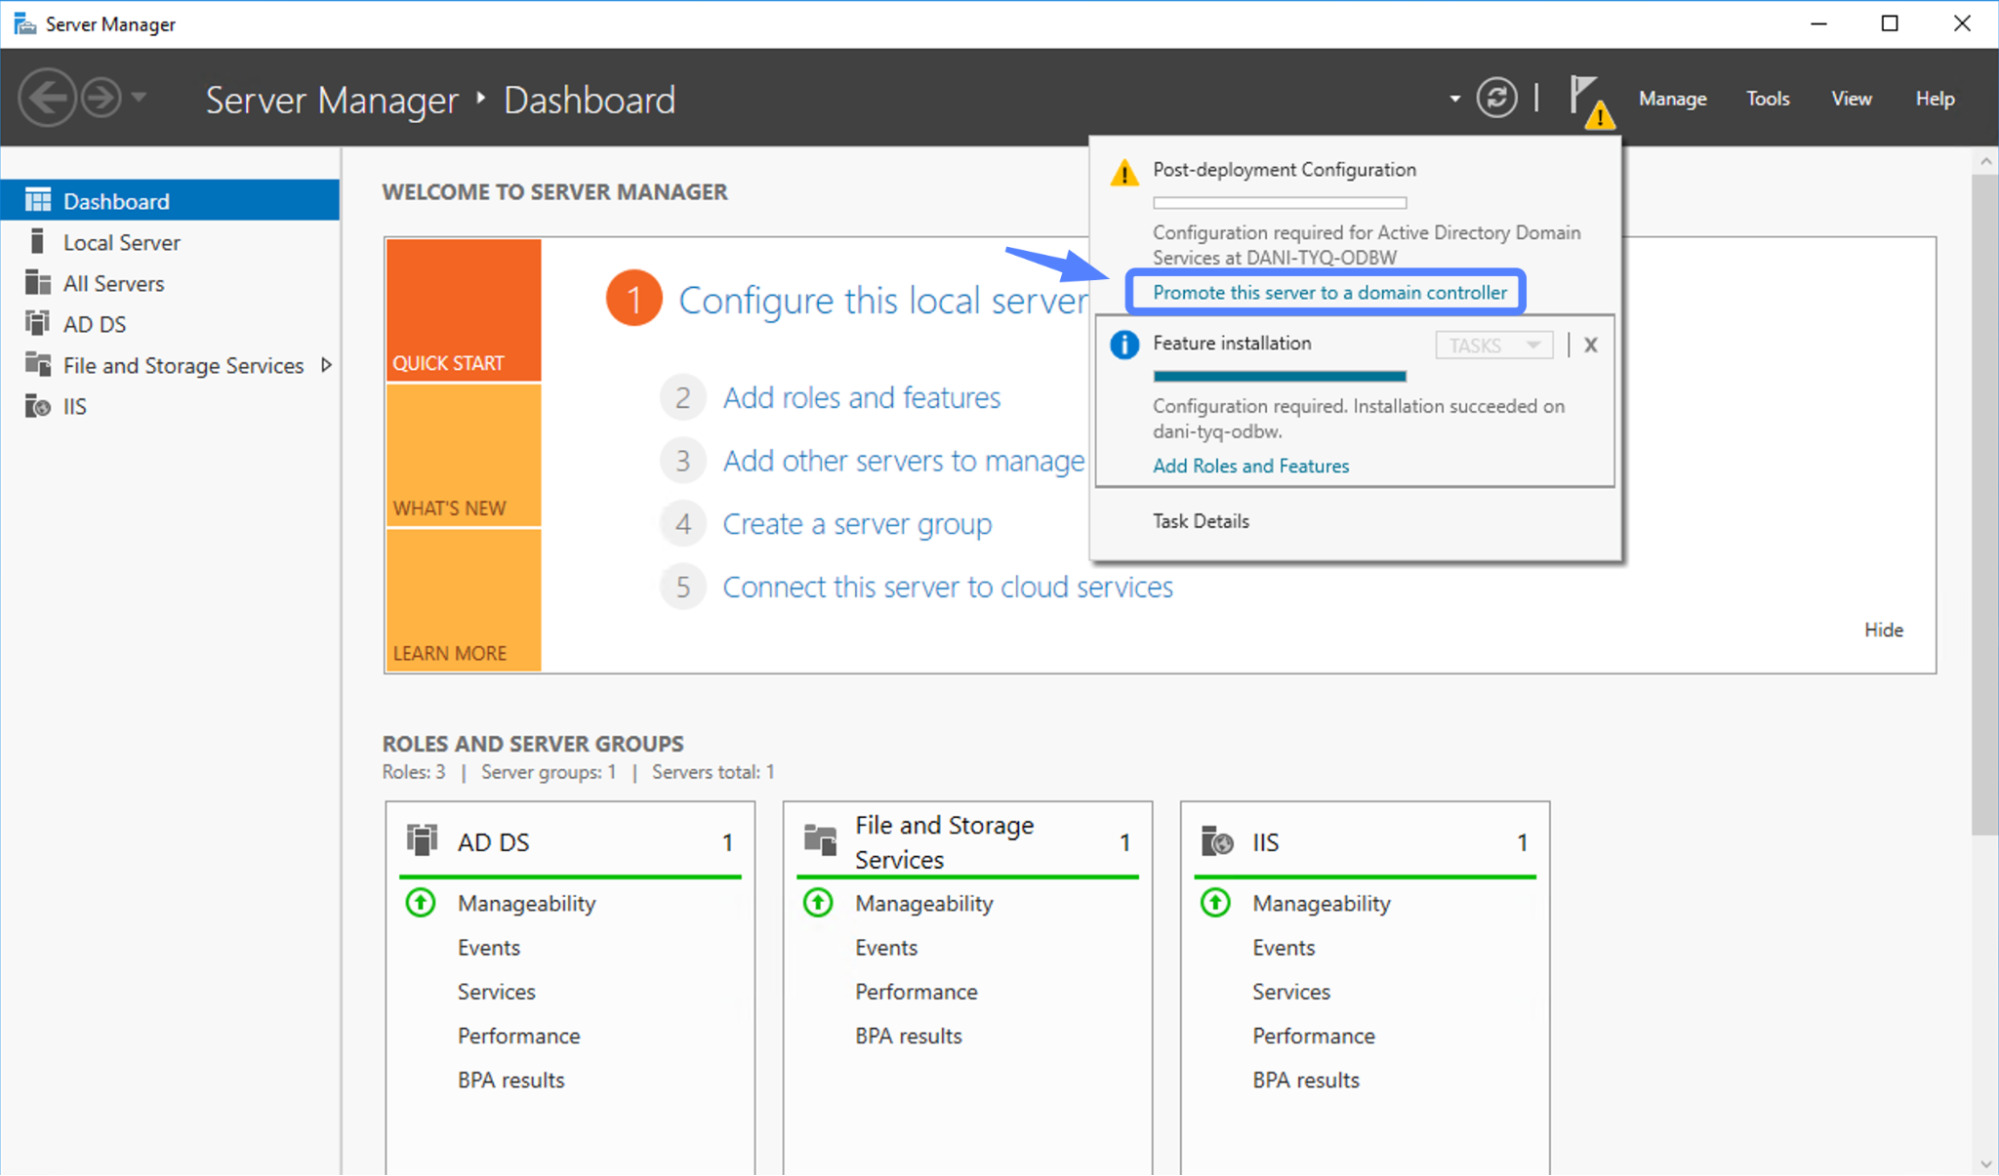Image resolution: width=1999 pixels, height=1176 pixels.
Task: Click Hide to collapse the welcome tile
Action: (x=1883, y=629)
